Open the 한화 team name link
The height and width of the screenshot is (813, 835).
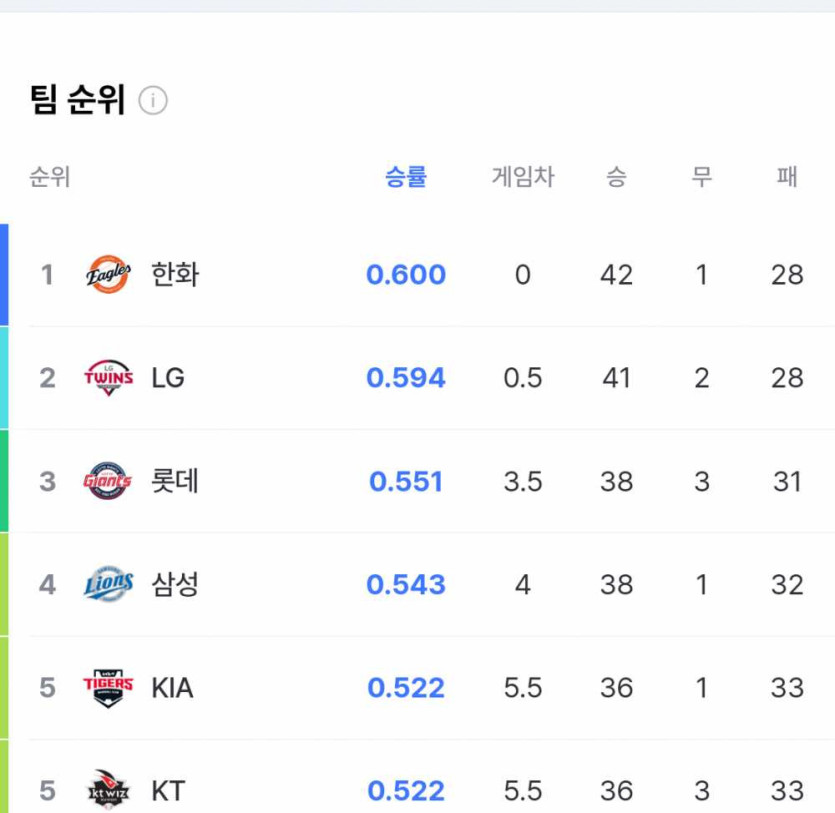pyautogui.click(x=175, y=274)
